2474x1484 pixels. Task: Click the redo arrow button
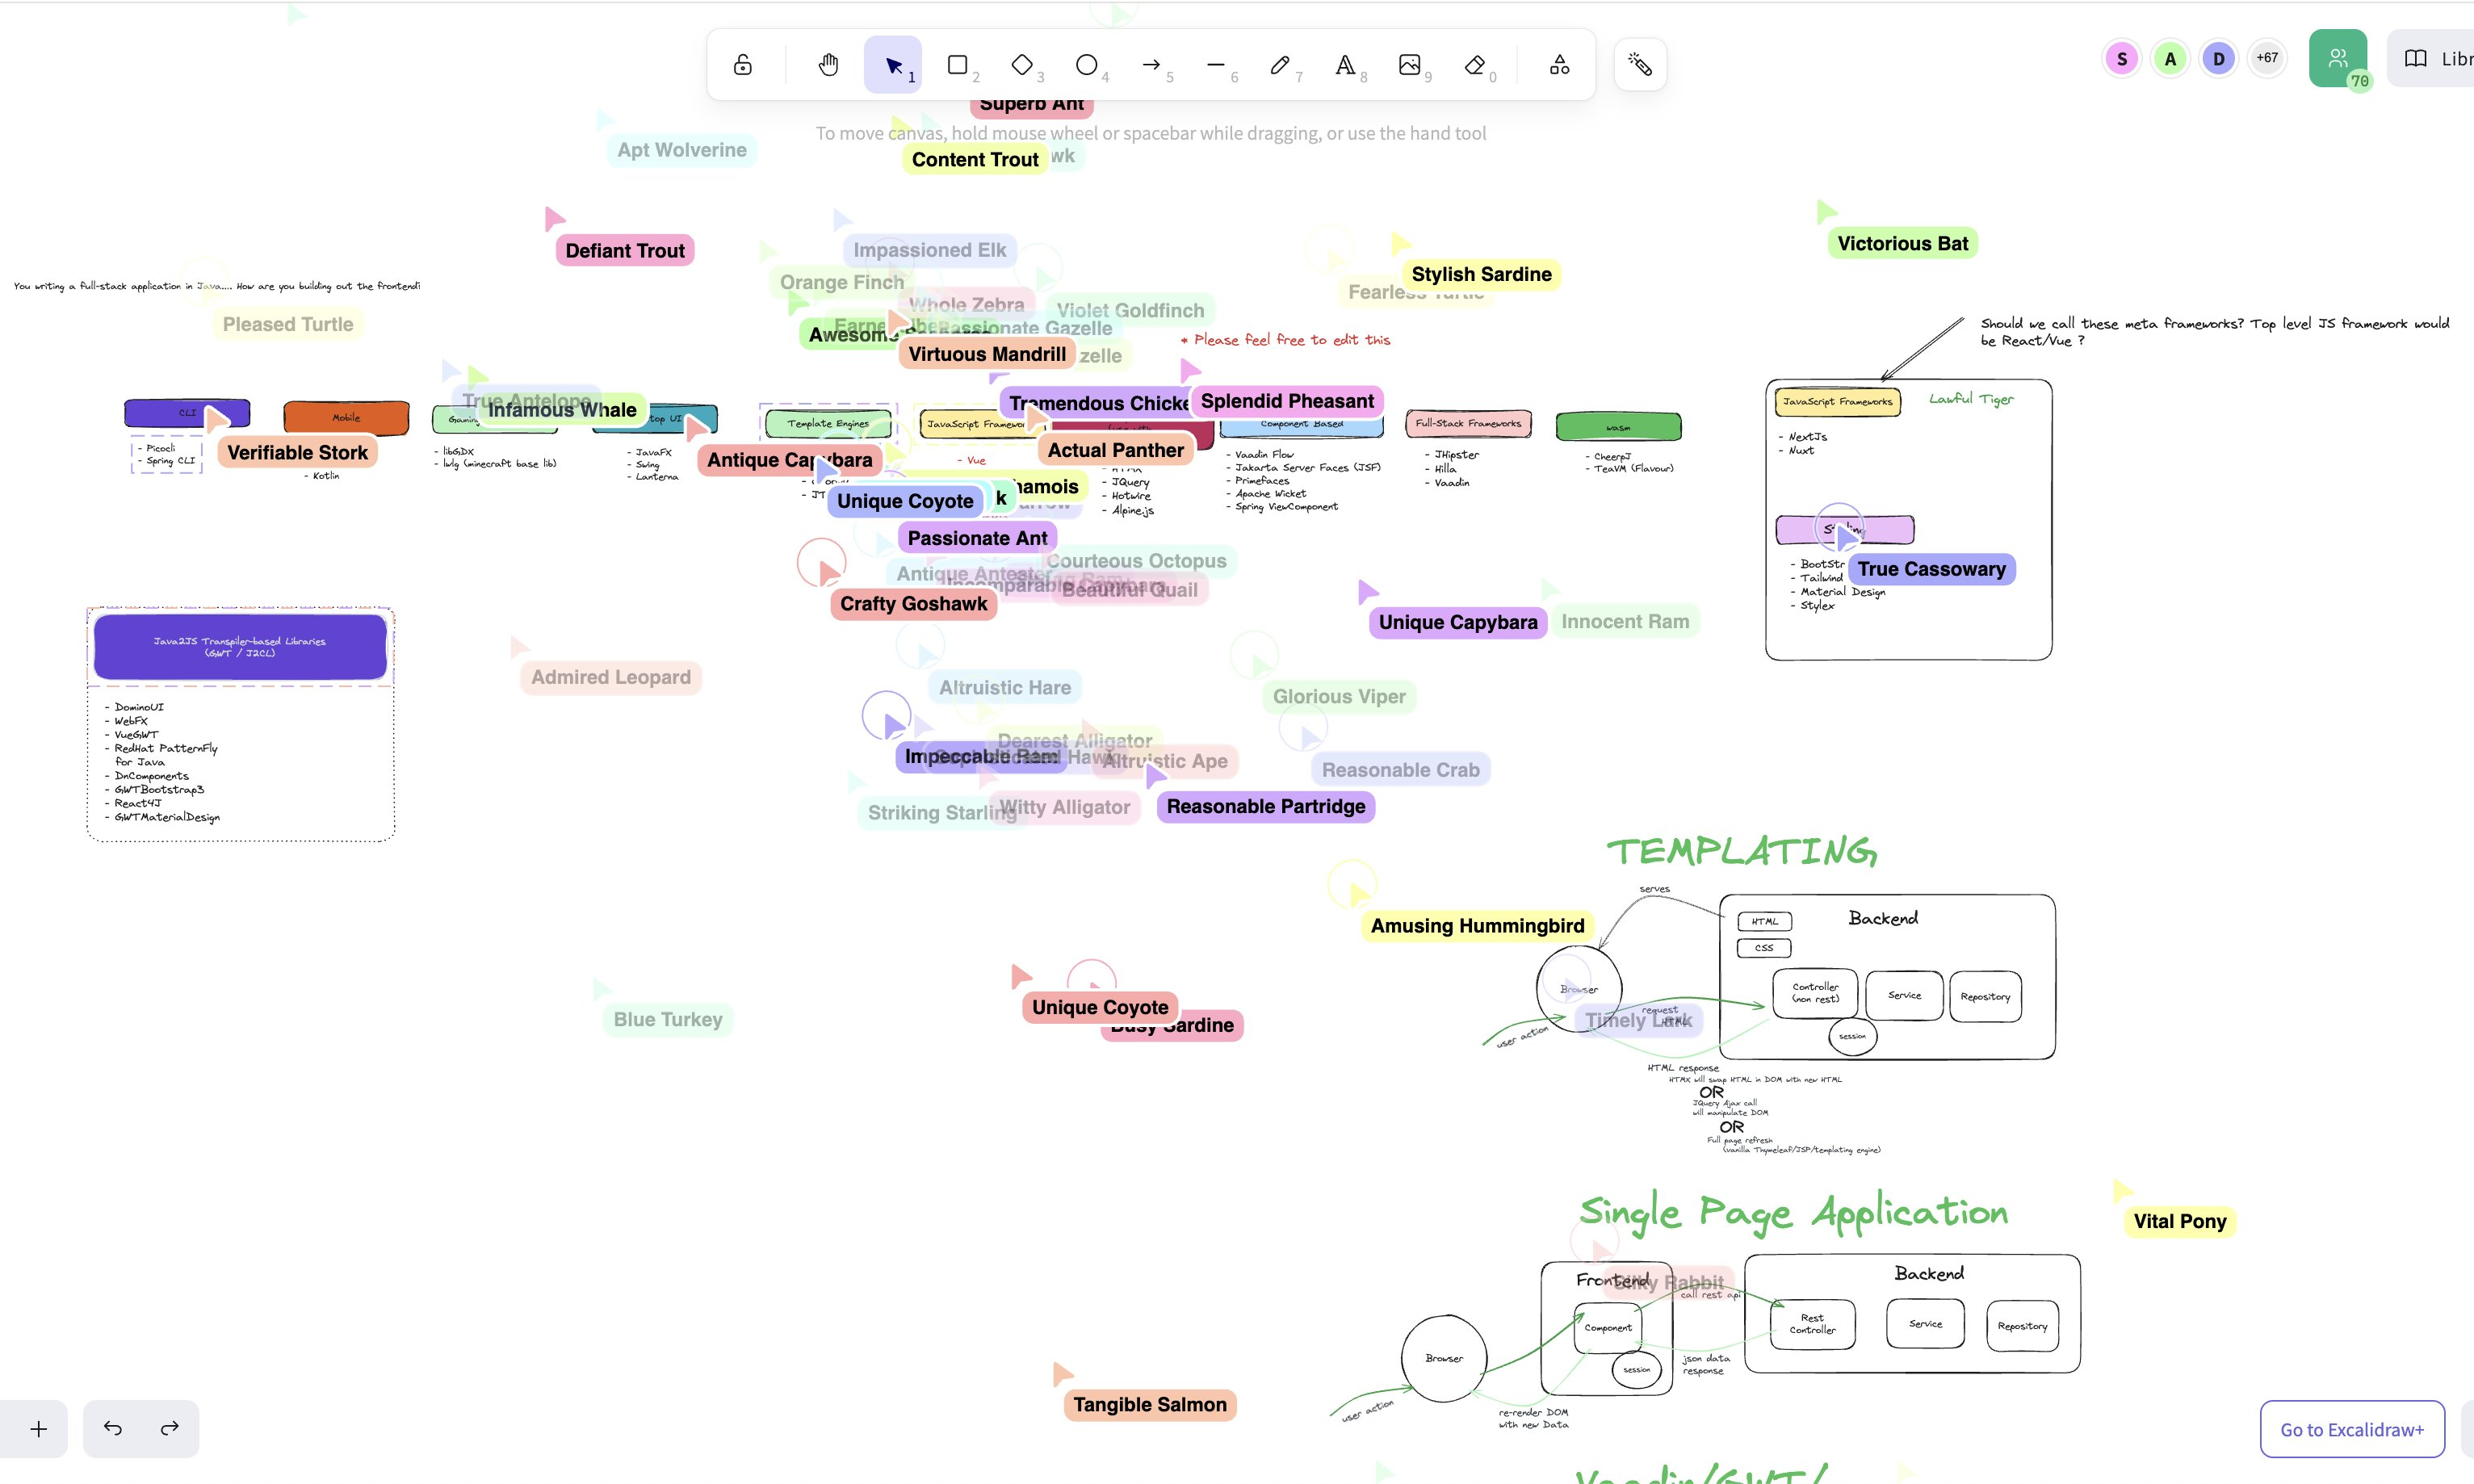170,1429
